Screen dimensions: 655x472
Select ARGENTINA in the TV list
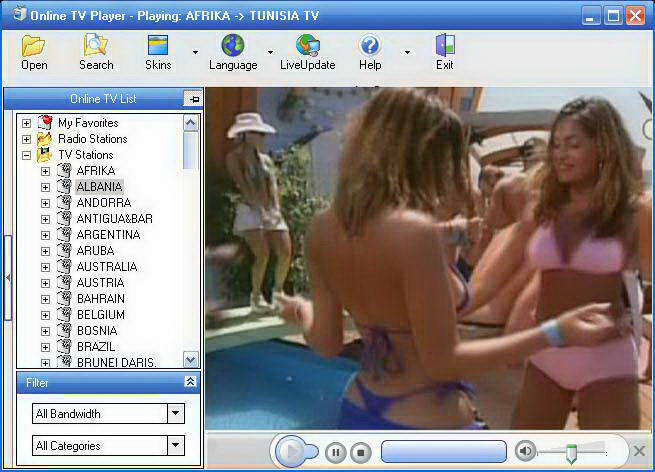point(108,235)
